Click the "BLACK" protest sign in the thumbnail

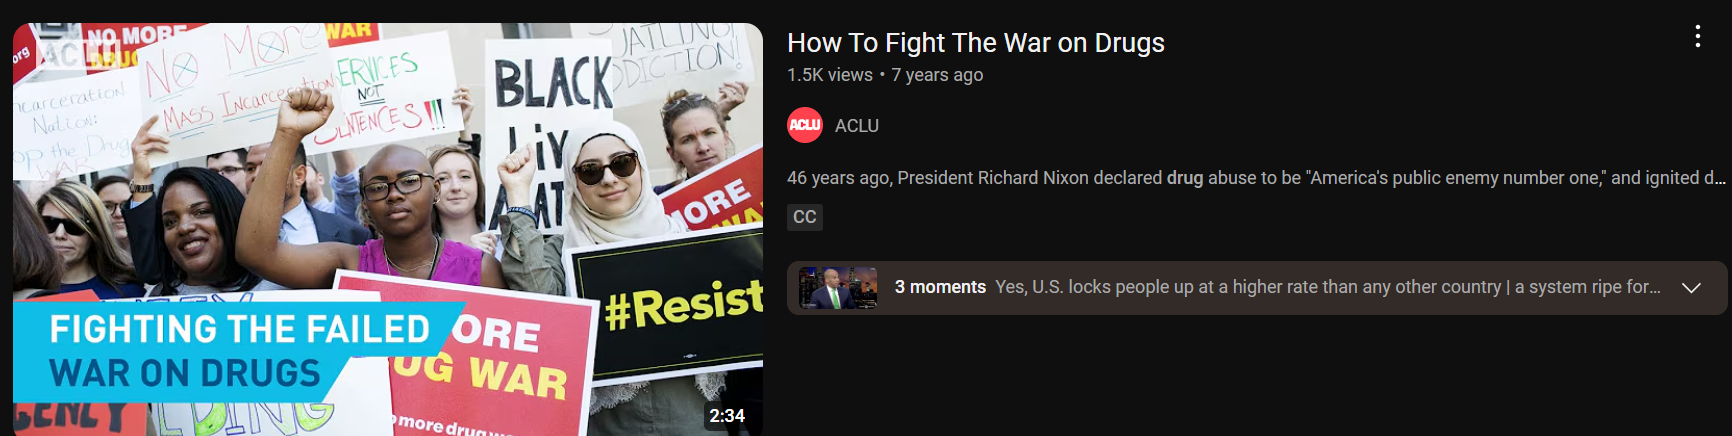[553, 82]
